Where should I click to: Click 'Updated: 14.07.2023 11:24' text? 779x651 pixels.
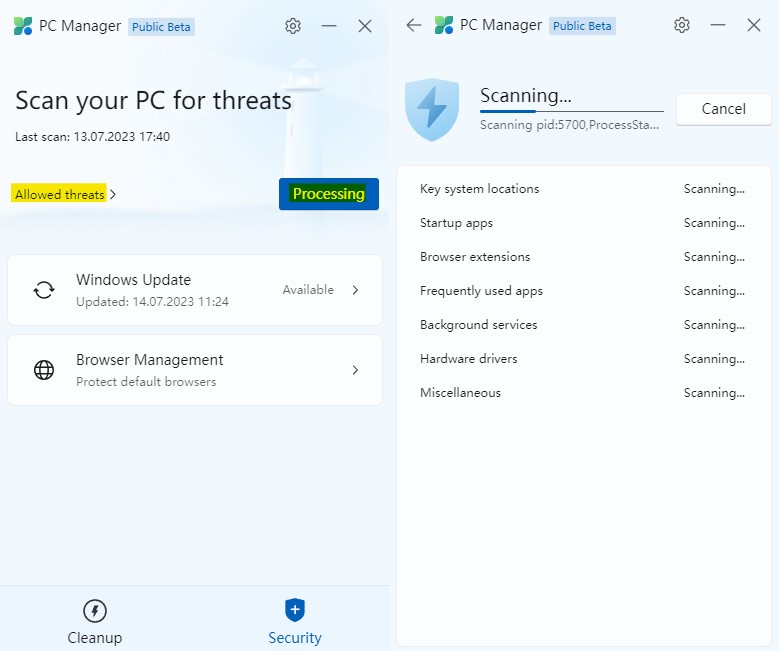click(x=152, y=302)
